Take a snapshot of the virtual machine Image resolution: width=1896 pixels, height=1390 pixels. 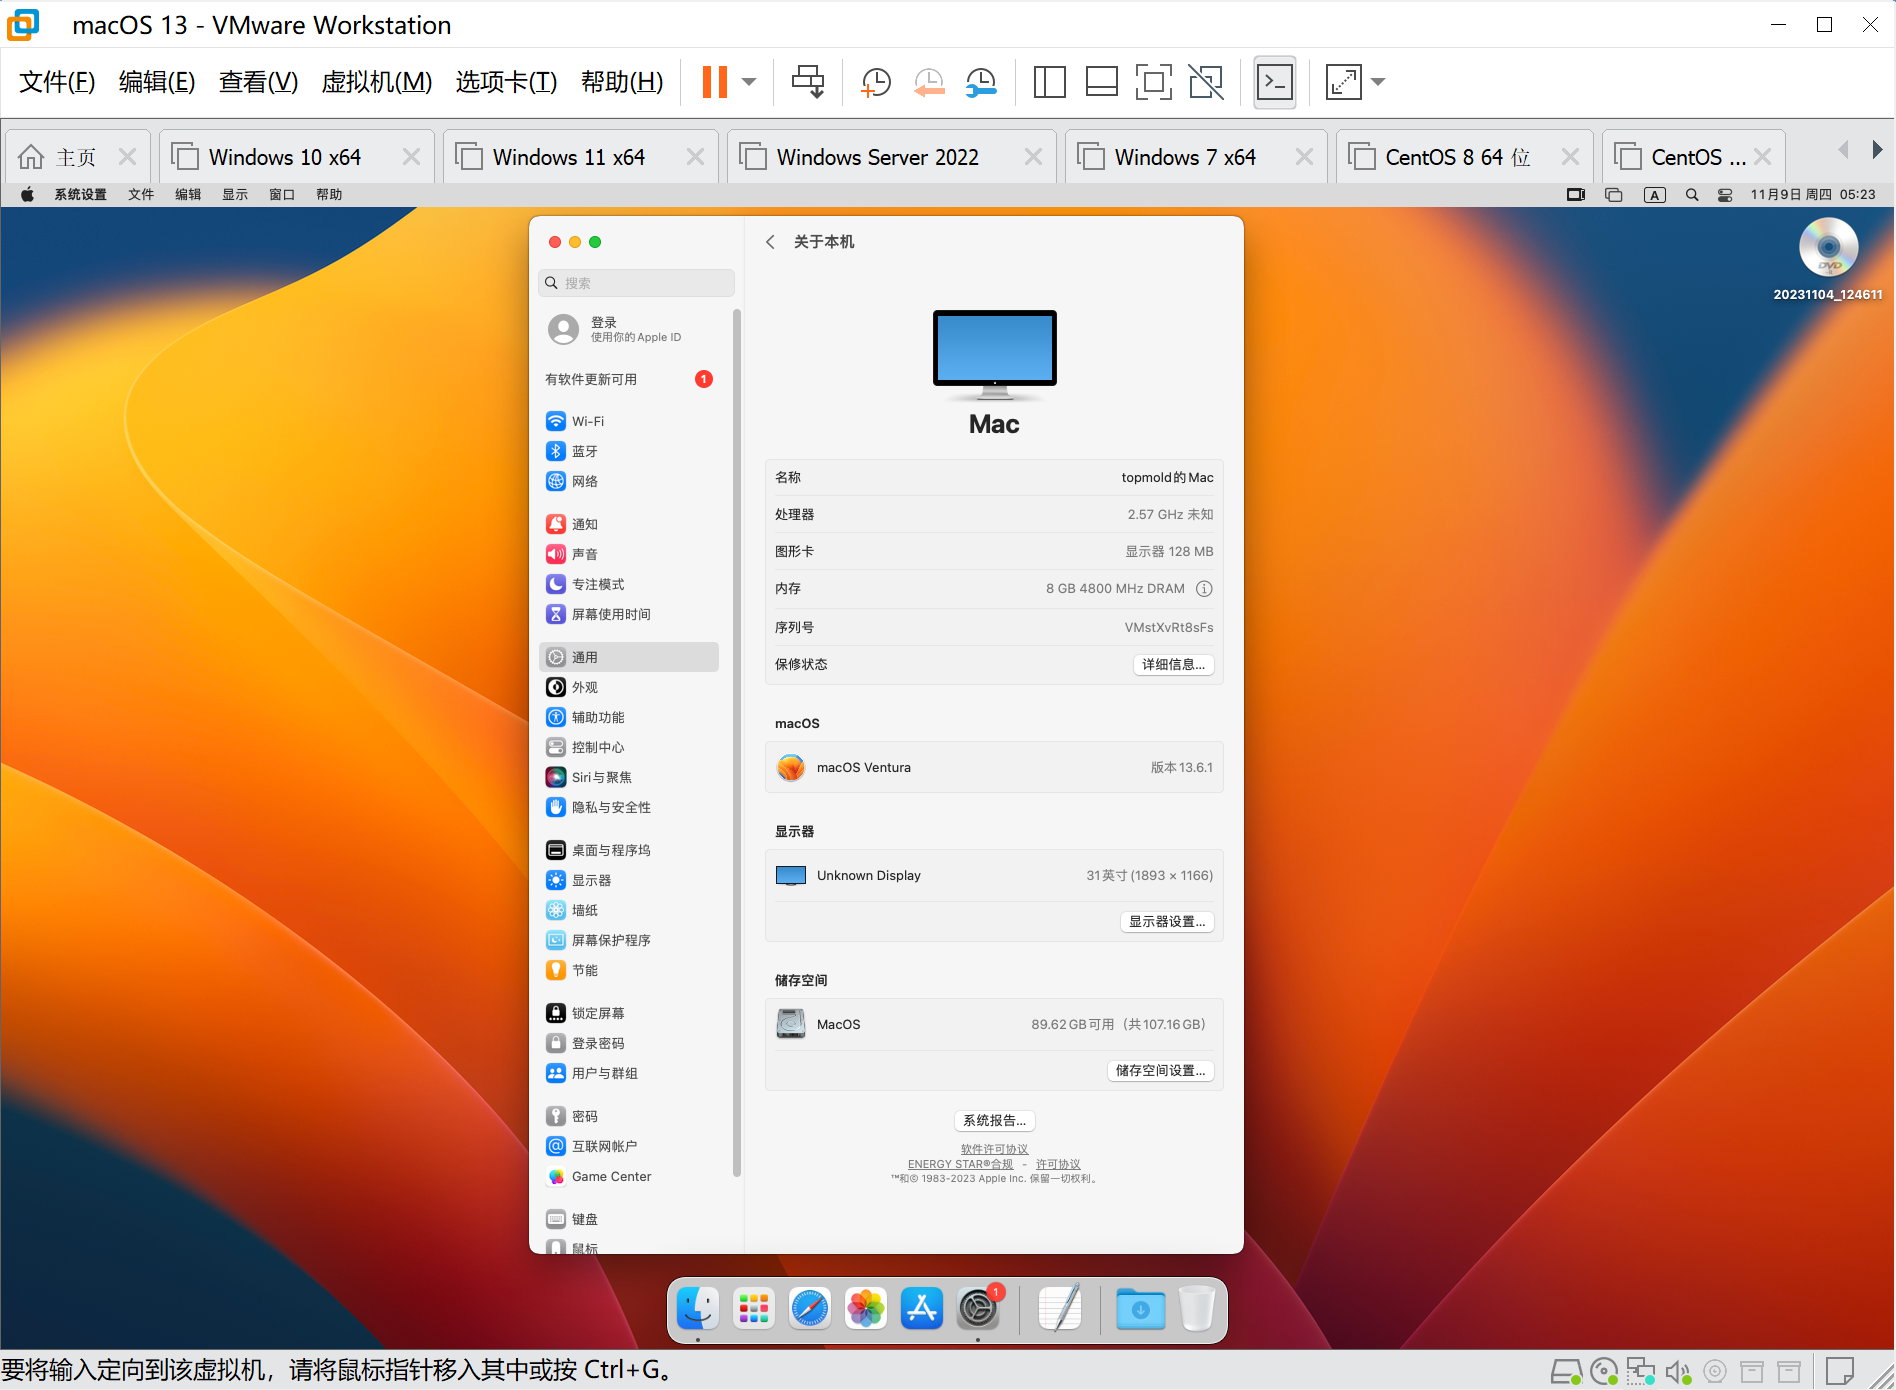875,82
